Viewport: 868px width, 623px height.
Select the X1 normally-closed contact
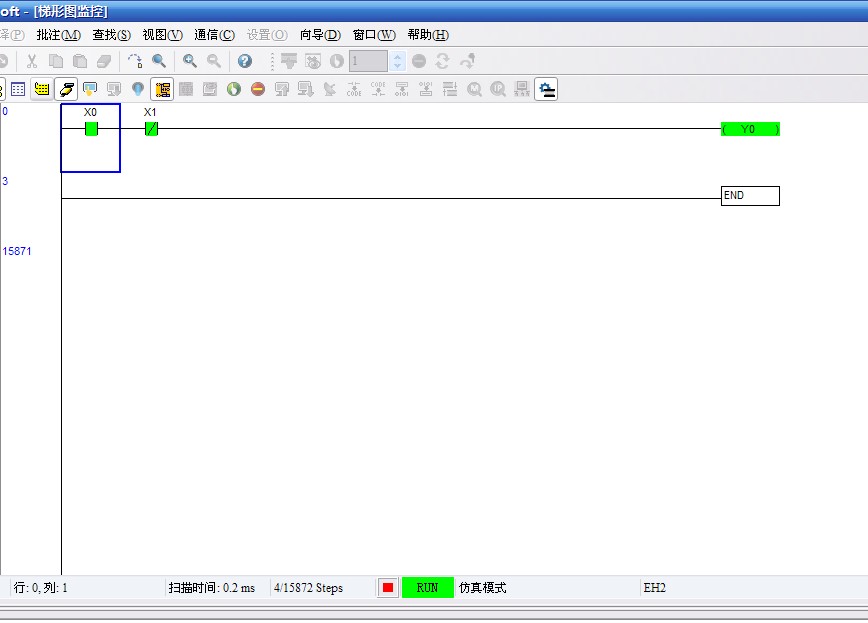click(x=151, y=129)
